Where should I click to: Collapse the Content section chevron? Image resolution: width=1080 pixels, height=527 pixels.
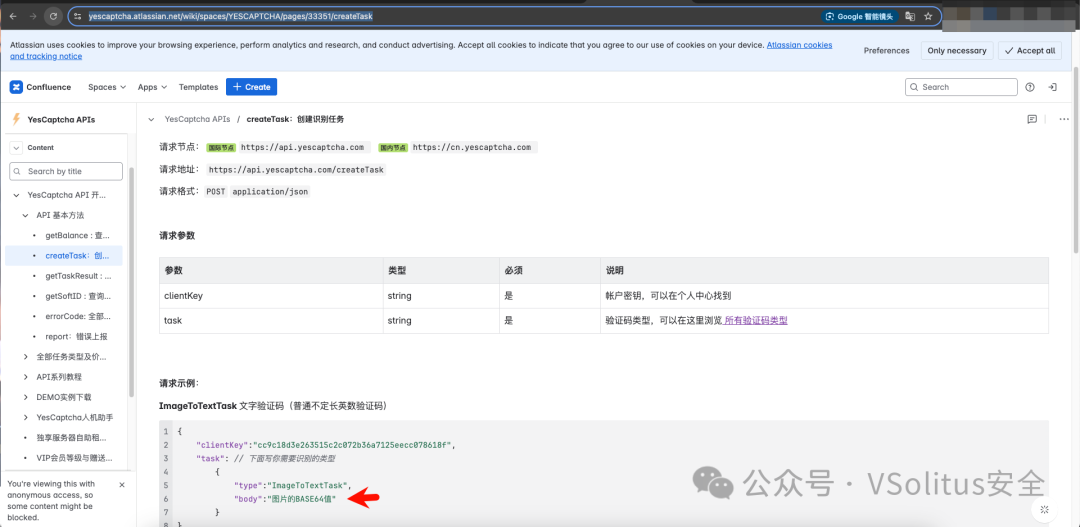16,147
